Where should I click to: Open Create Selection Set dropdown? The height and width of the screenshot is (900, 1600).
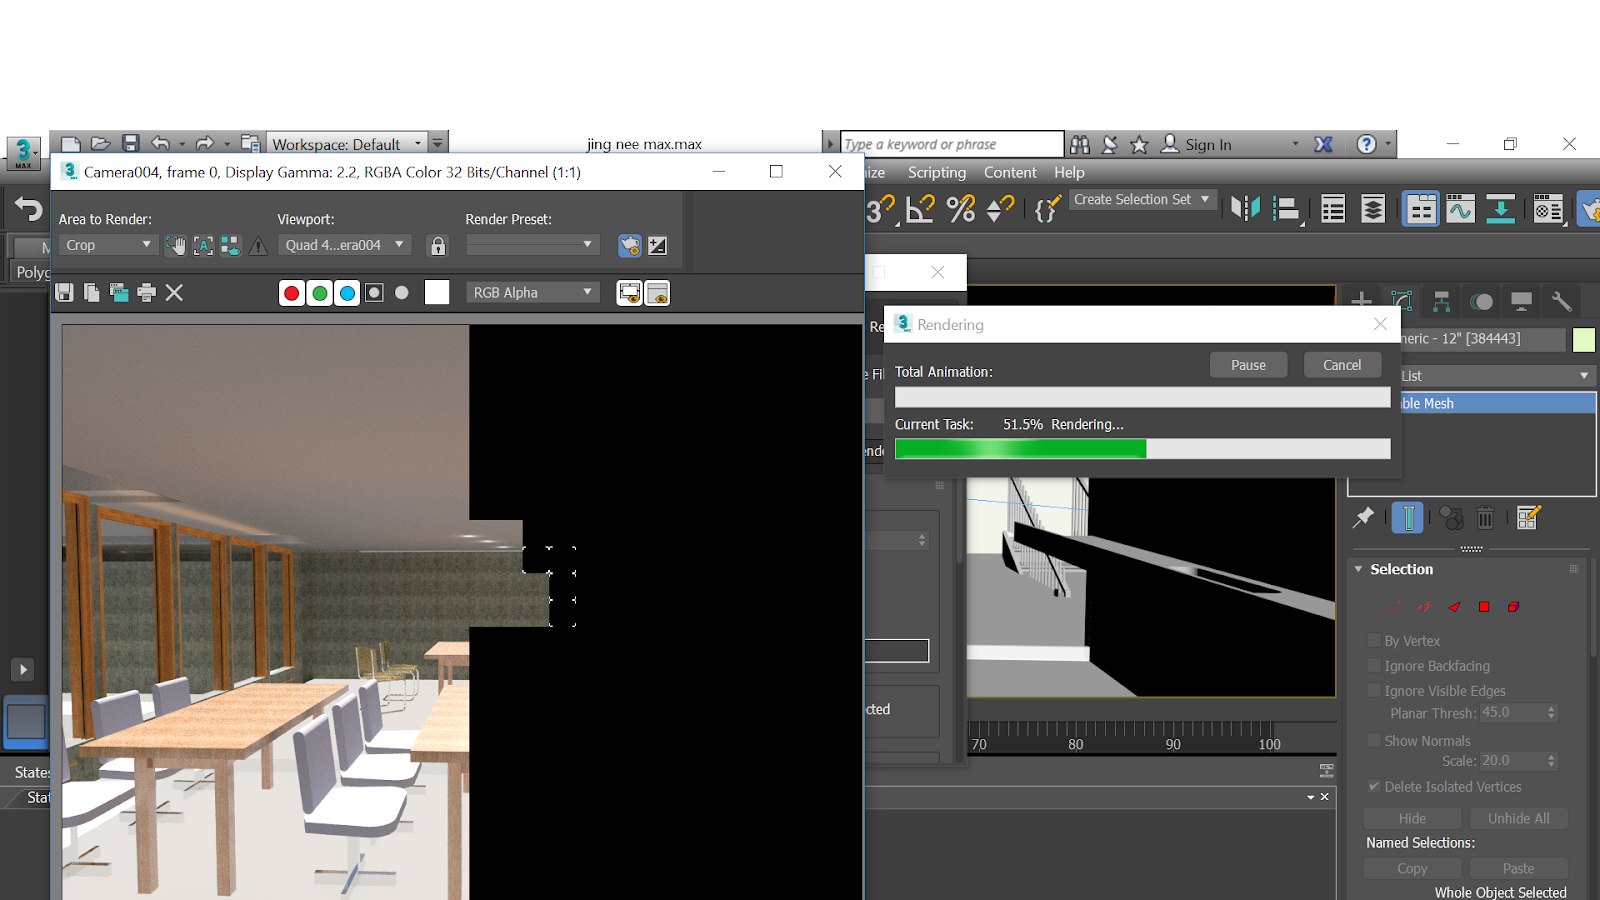pyautogui.click(x=1142, y=199)
